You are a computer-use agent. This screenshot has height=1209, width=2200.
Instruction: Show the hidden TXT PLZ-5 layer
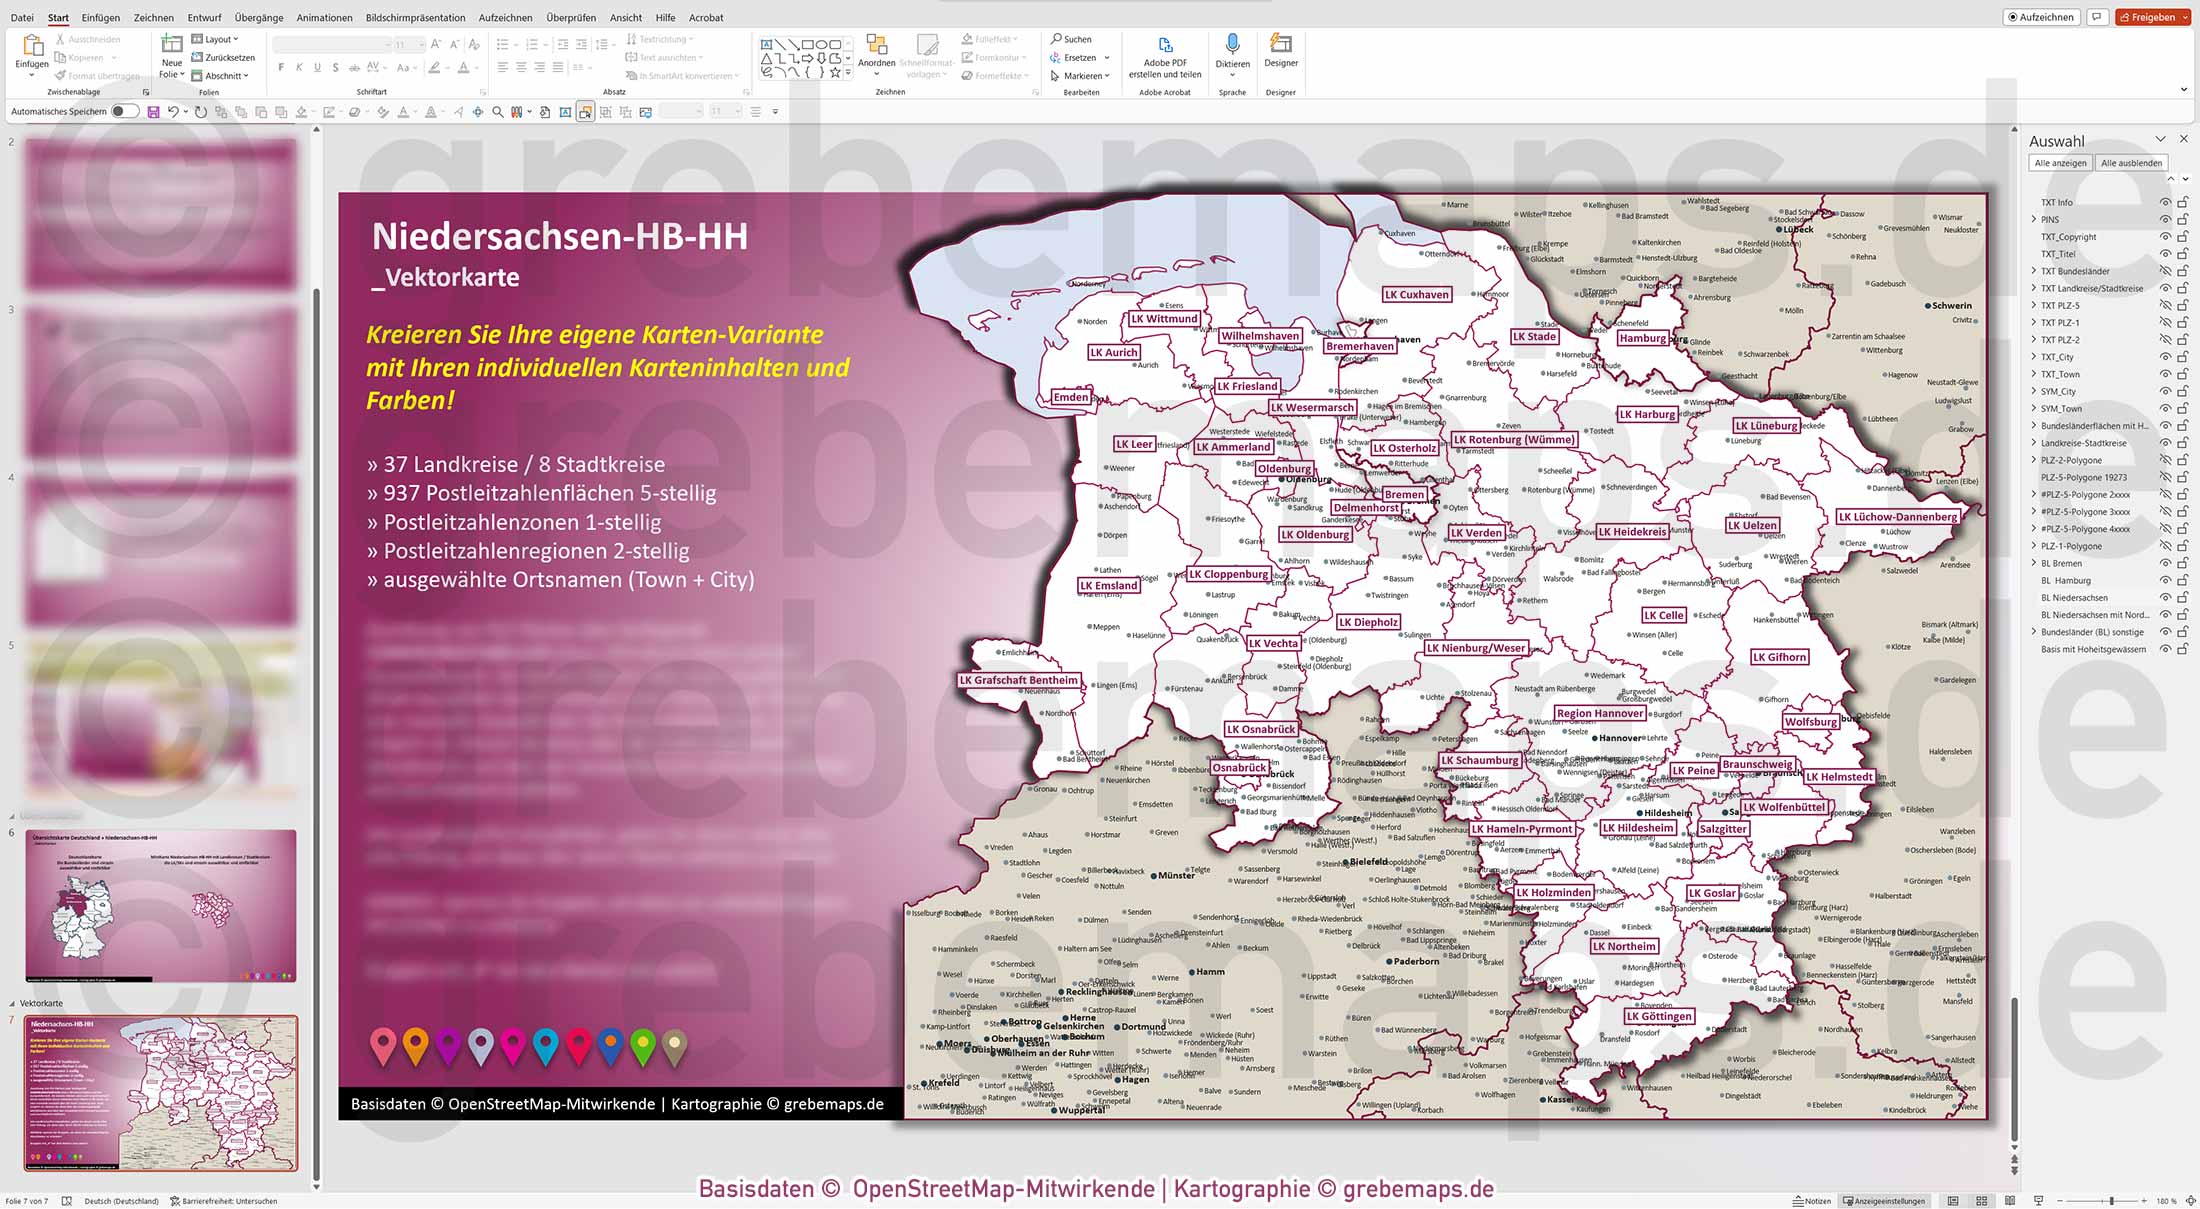[2165, 305]
